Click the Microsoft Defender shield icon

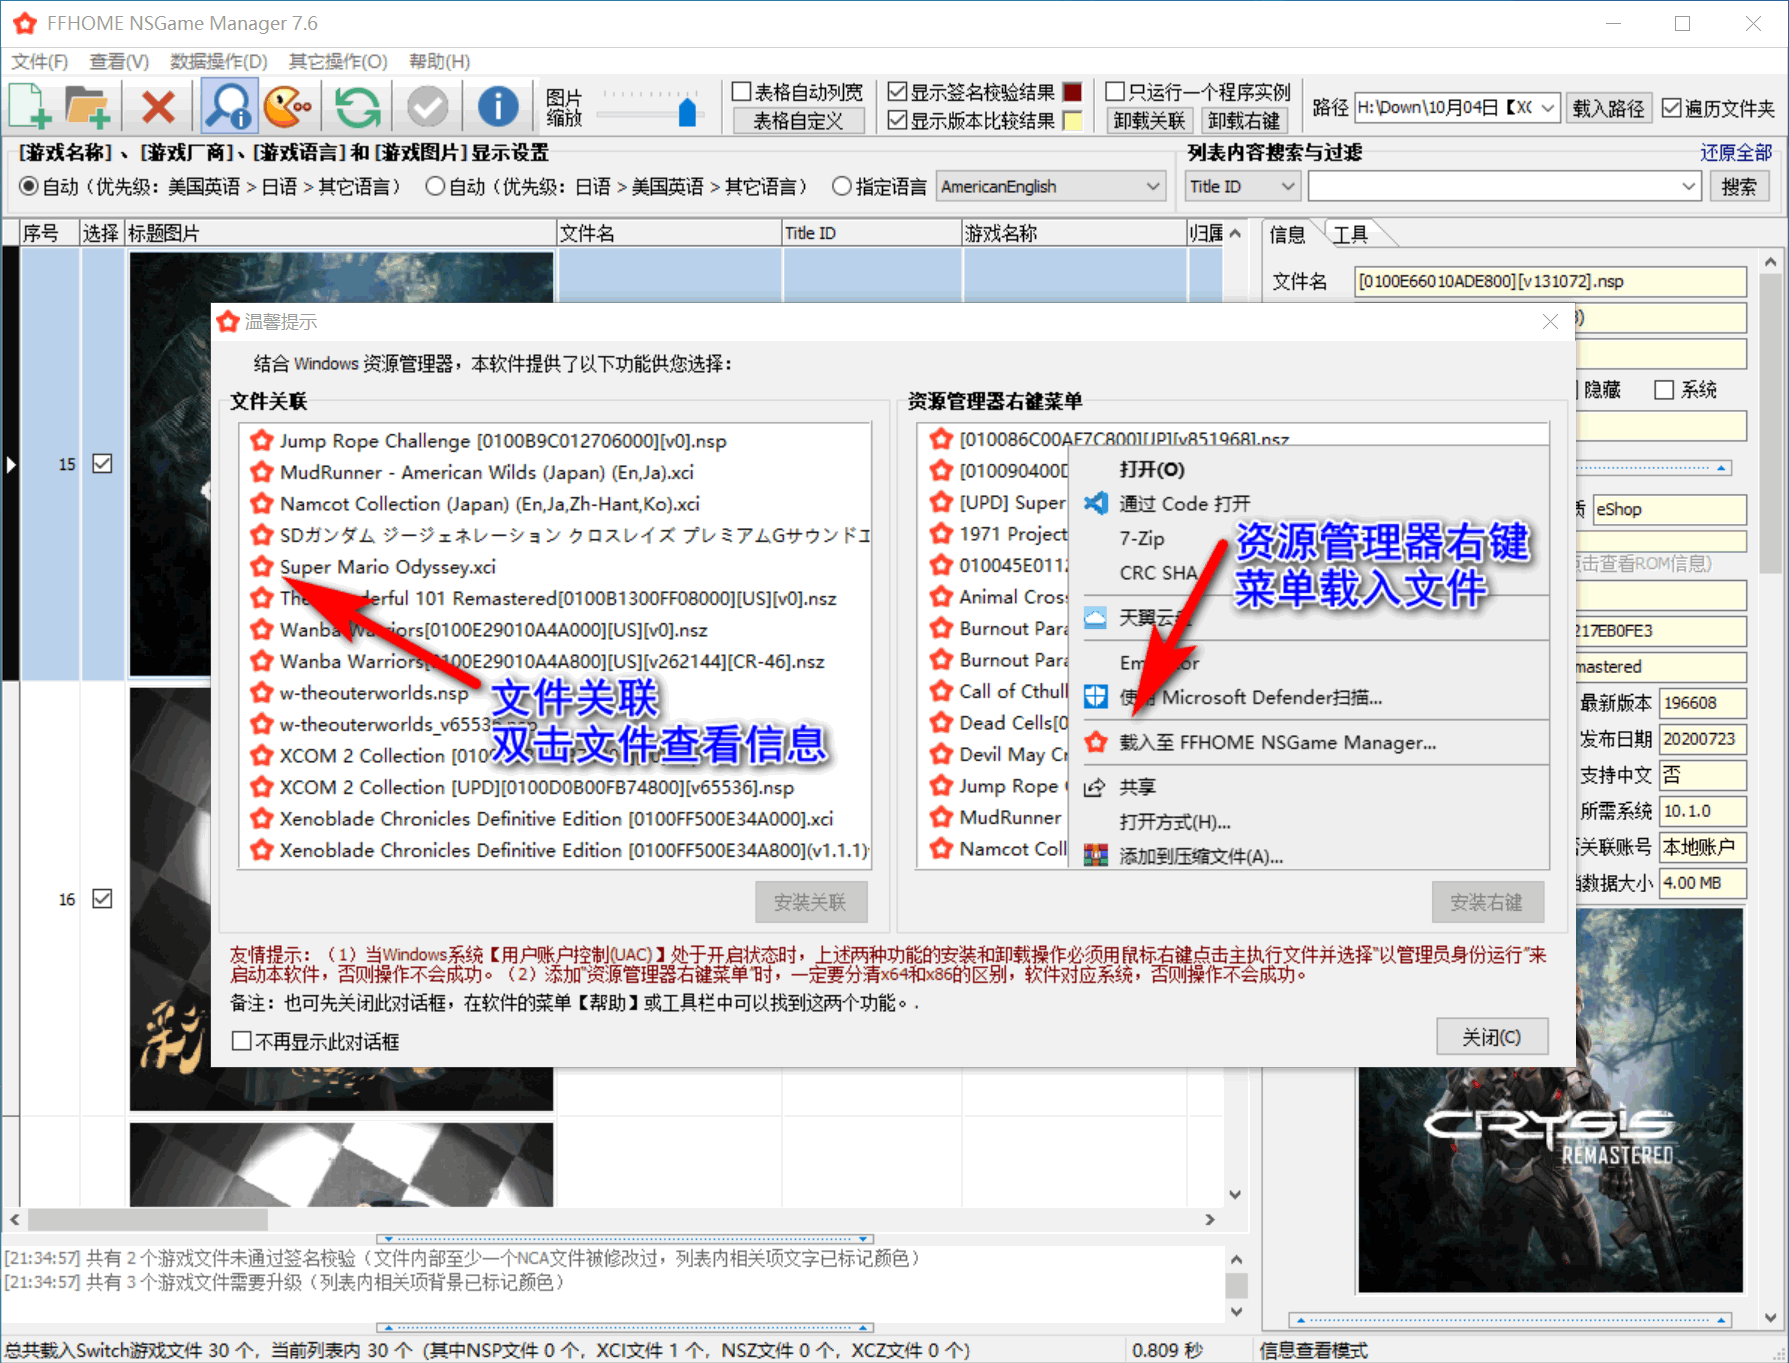point(1096,697)
